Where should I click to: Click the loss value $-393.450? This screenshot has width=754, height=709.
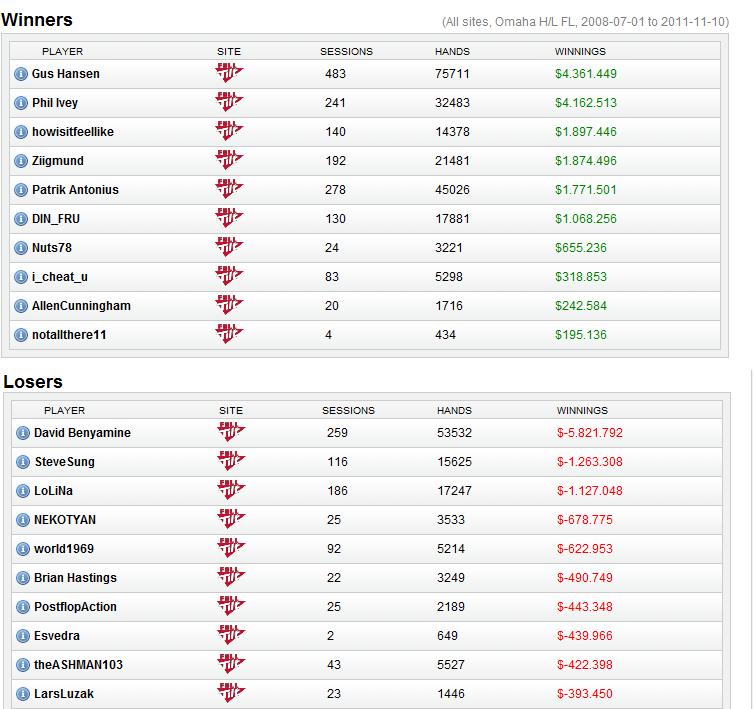coord(585,694)
